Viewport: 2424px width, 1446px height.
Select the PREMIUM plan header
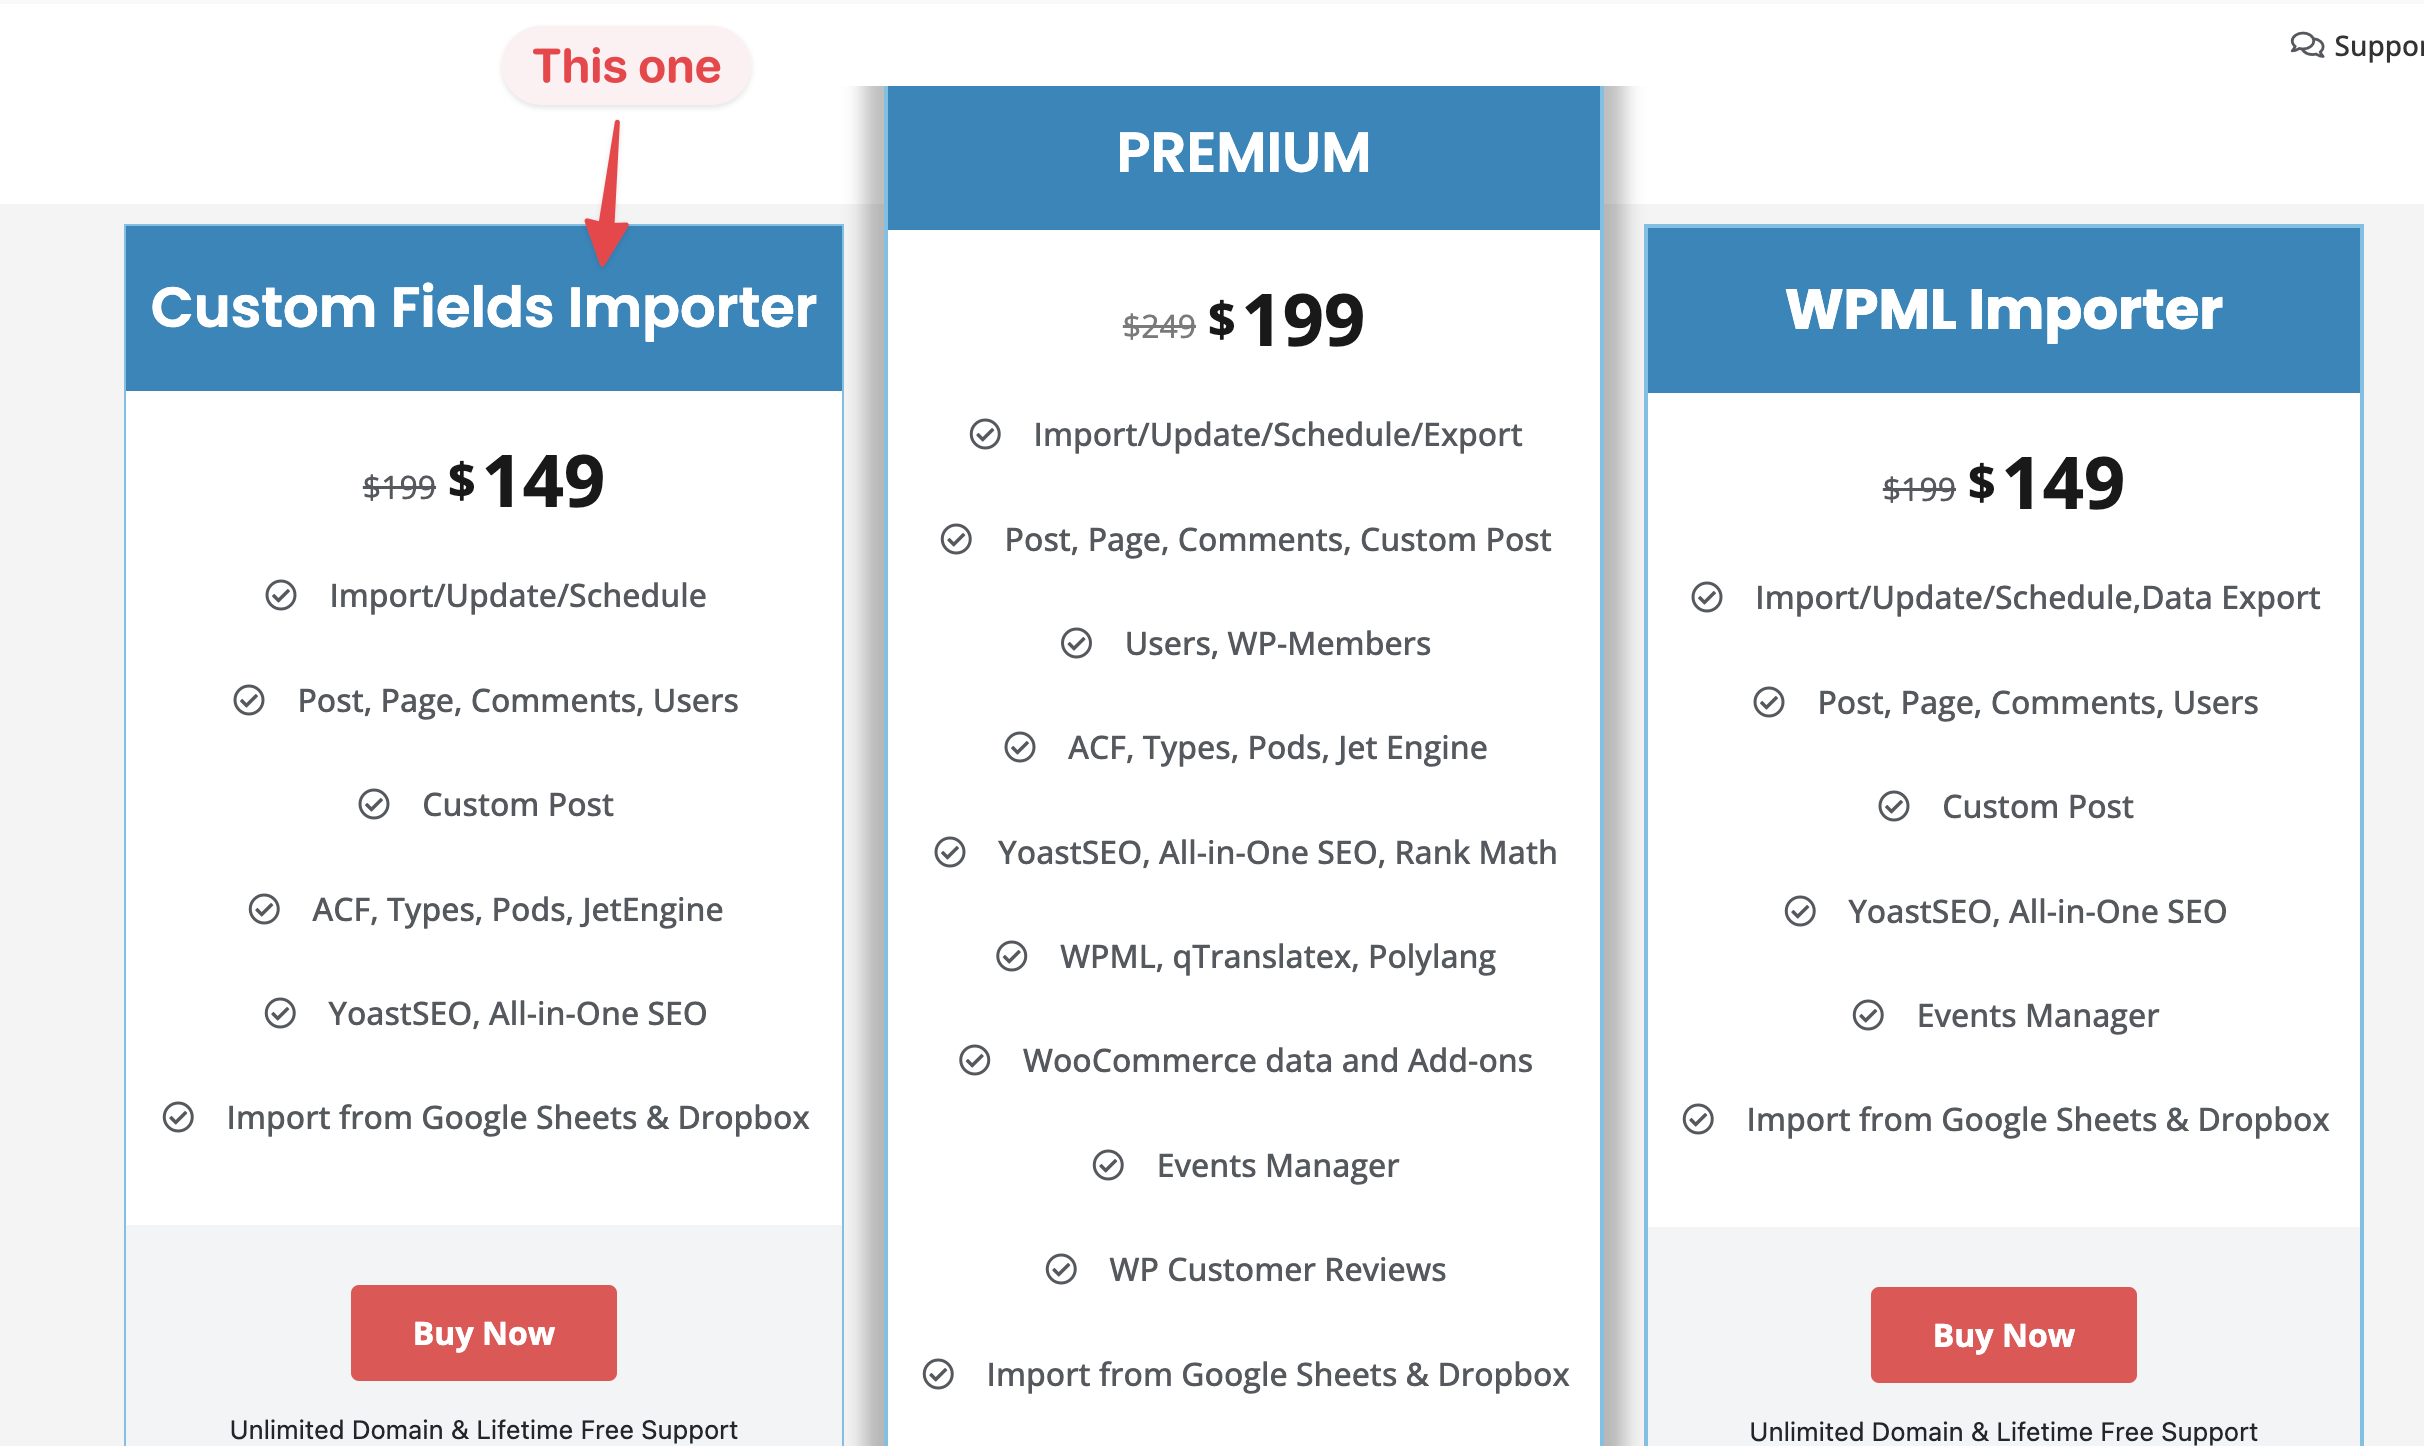[1244, 153]
